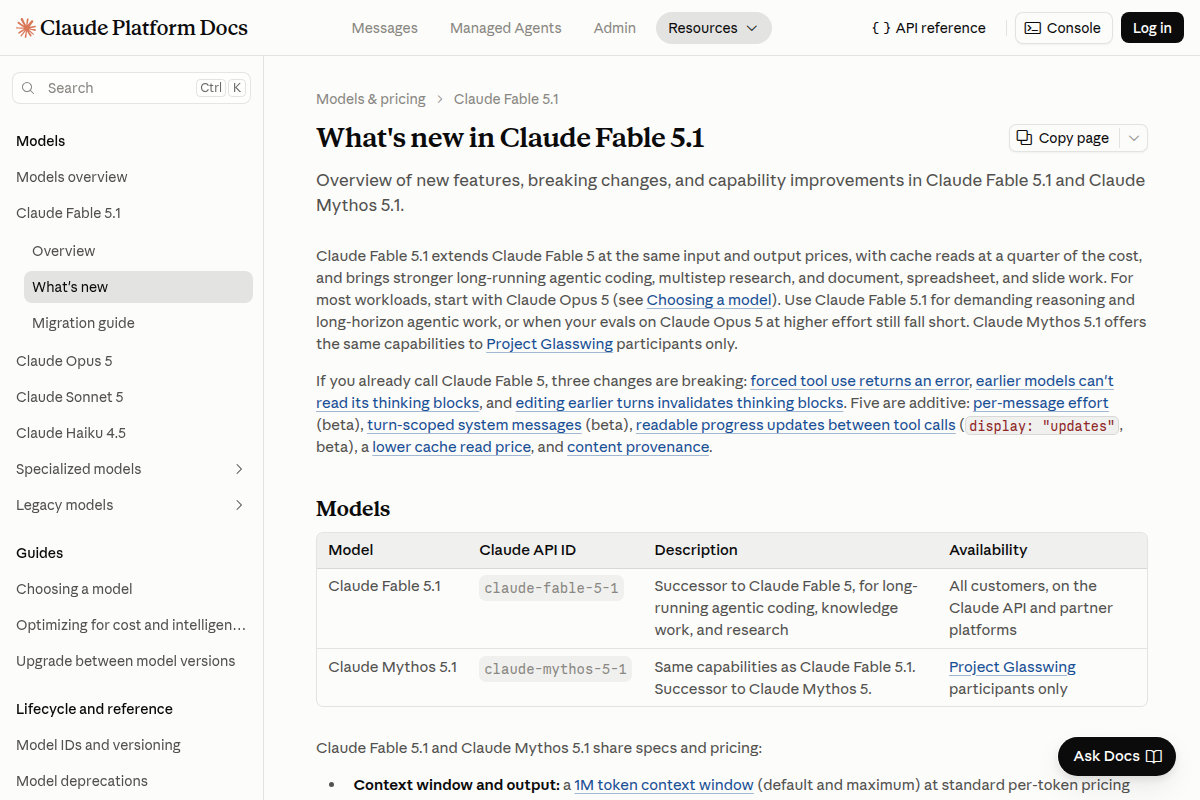Follow the Choosing a model inline link
The height and width of the screenshot is (800, 1200).
click(709, 300)
